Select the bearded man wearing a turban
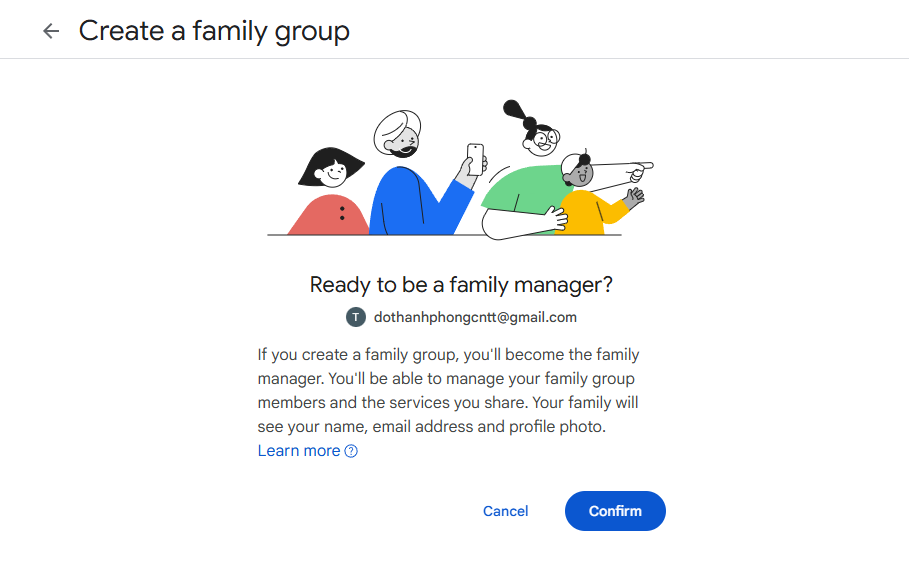Image resolution: width=909 pixels, height=584 pixels. (x=398, y=134)
